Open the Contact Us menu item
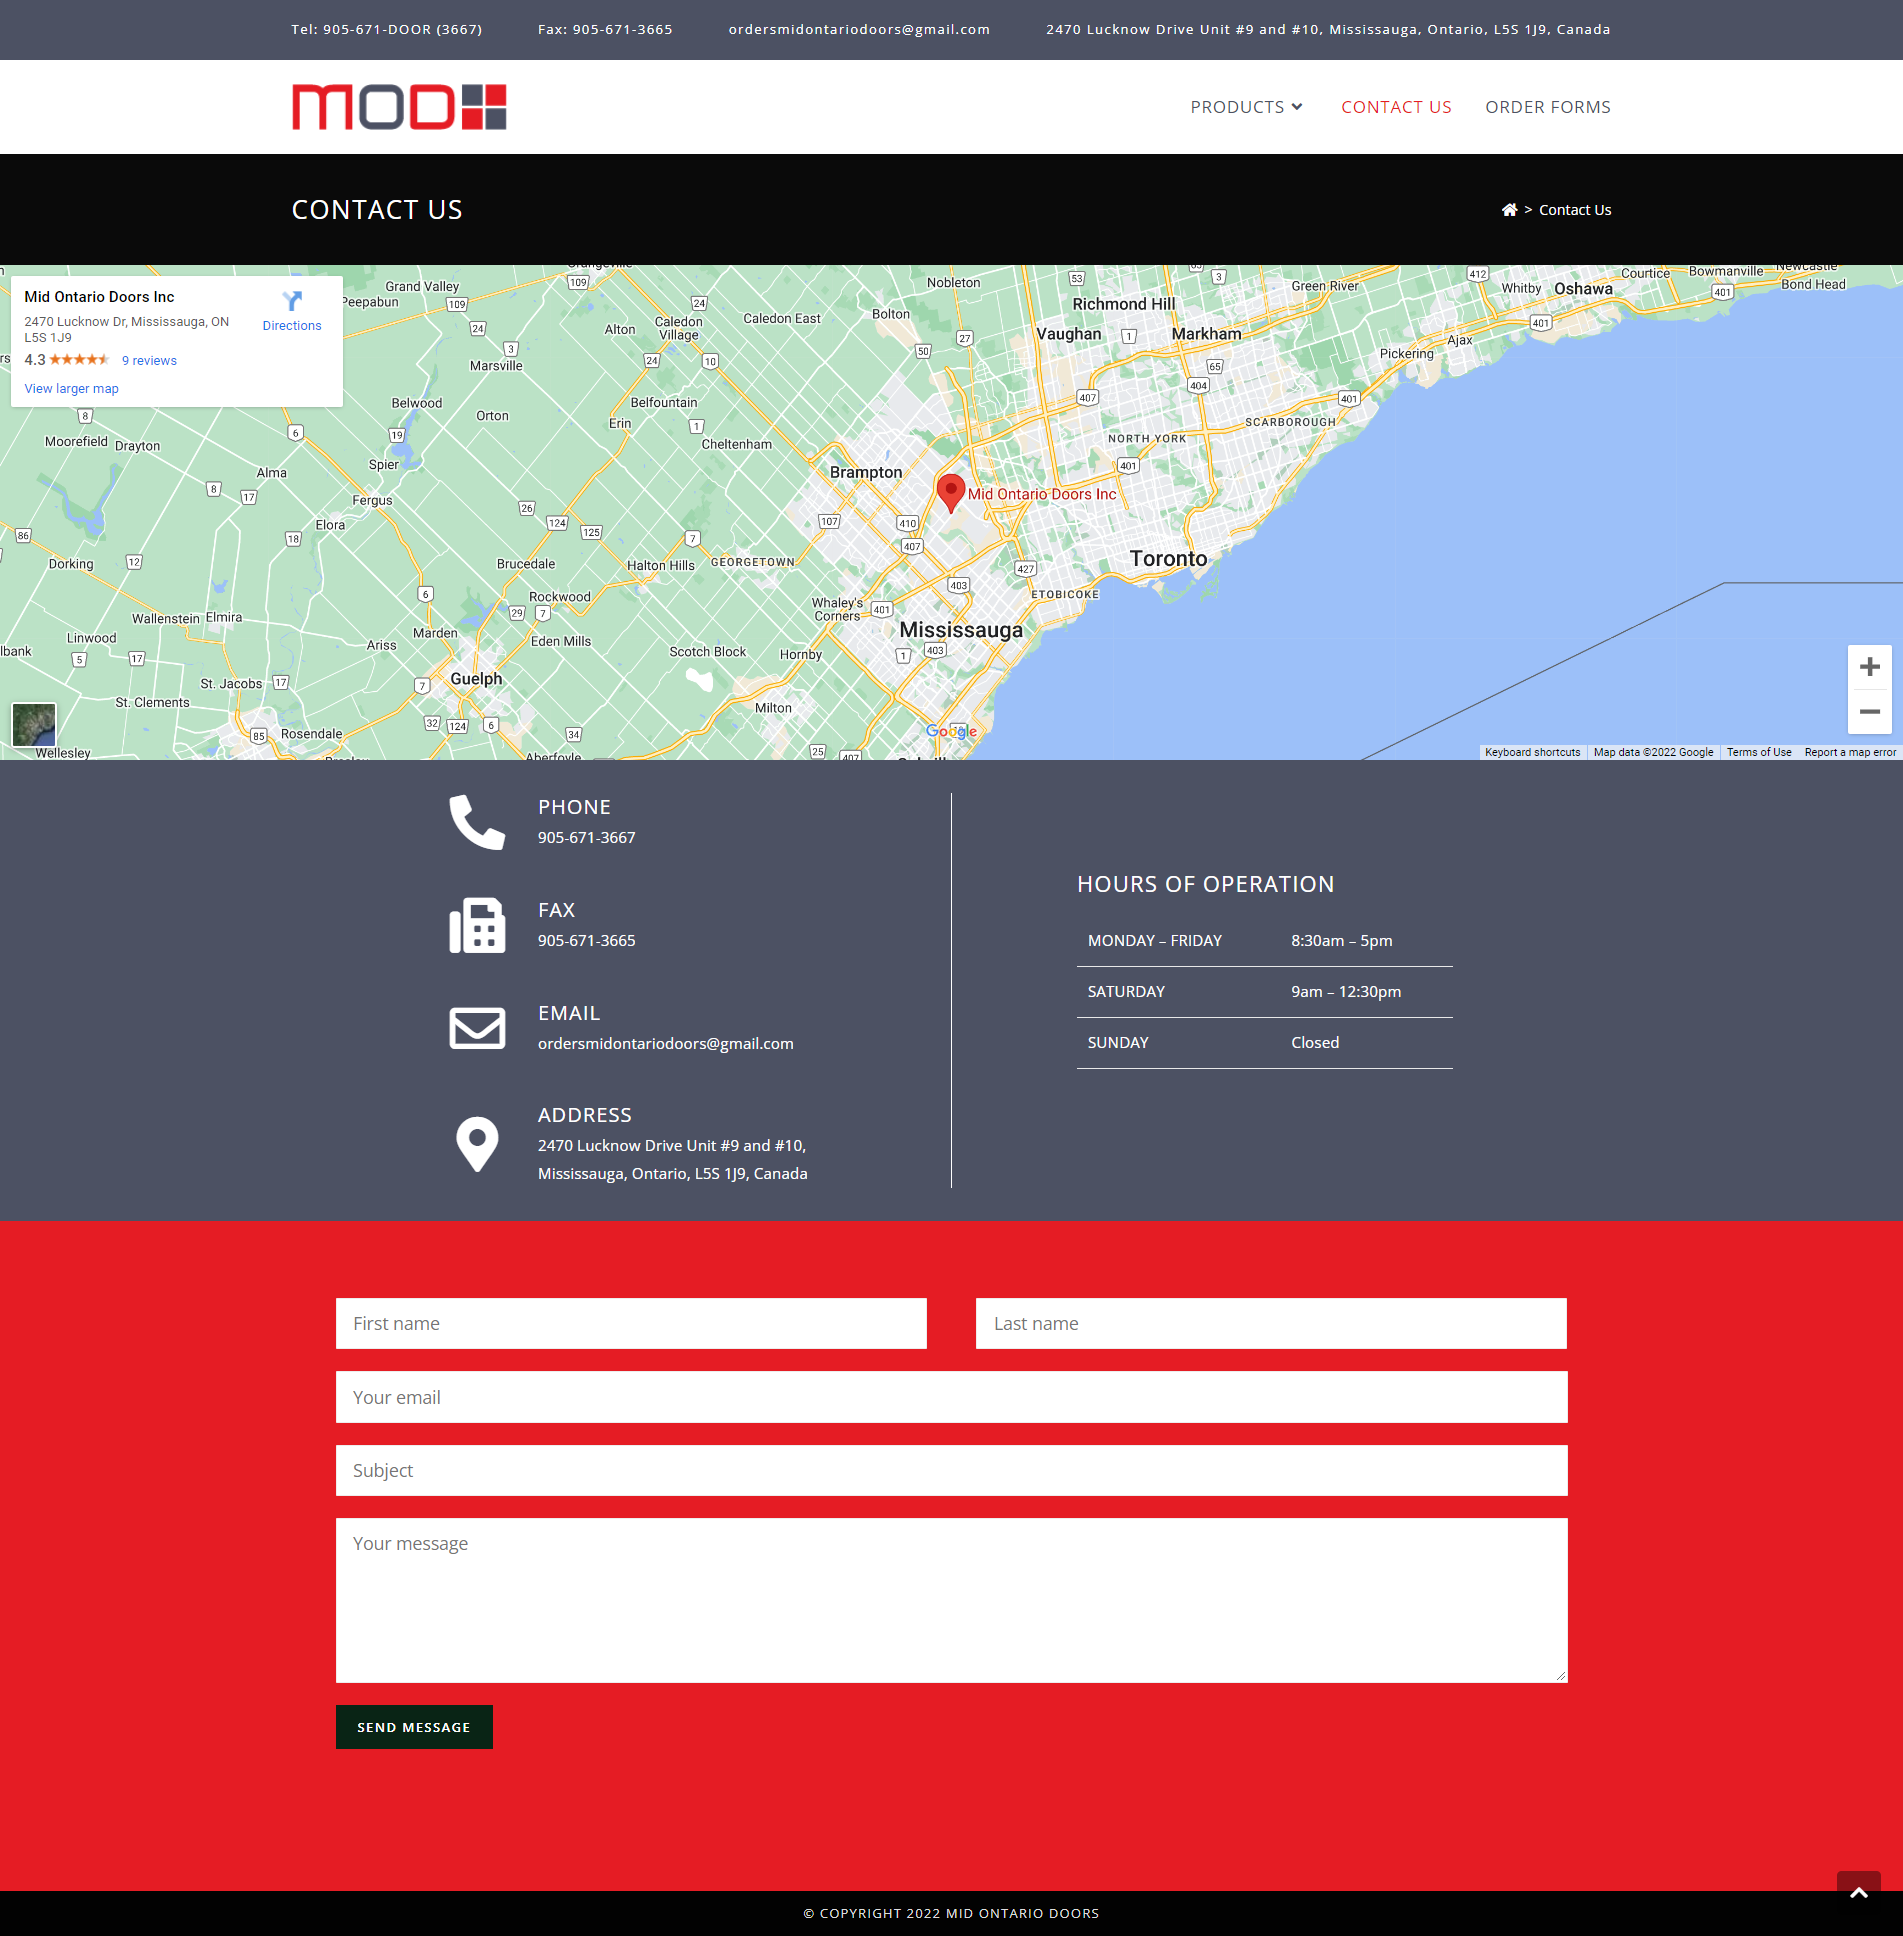 [1396, 107]
